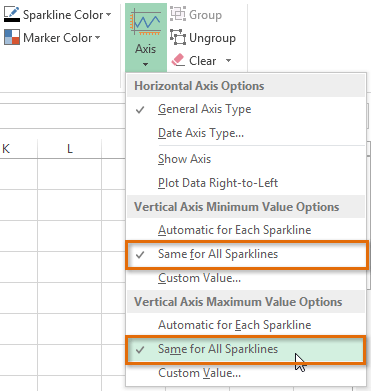Viewport: 371px width, 391px height.
Task: Click the Horizontal Axis Options heading
Action: 199,86
